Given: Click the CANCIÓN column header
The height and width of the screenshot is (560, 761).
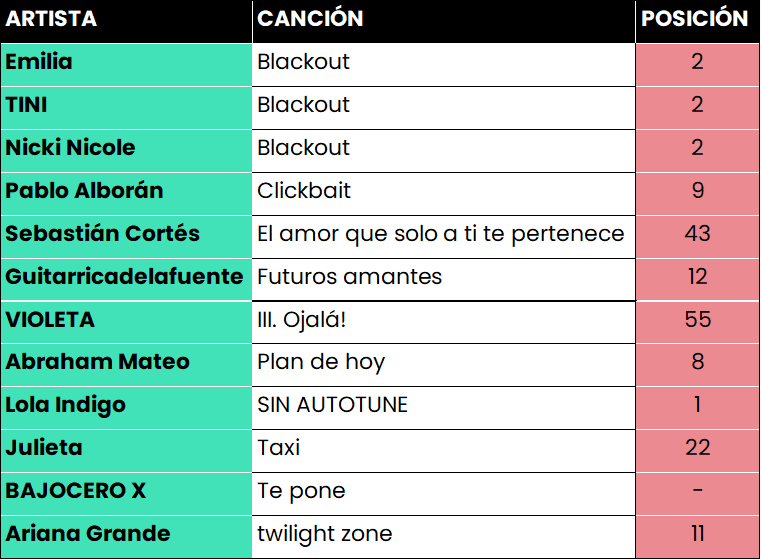Looking at the screenshot, I should tap(444, 21).
